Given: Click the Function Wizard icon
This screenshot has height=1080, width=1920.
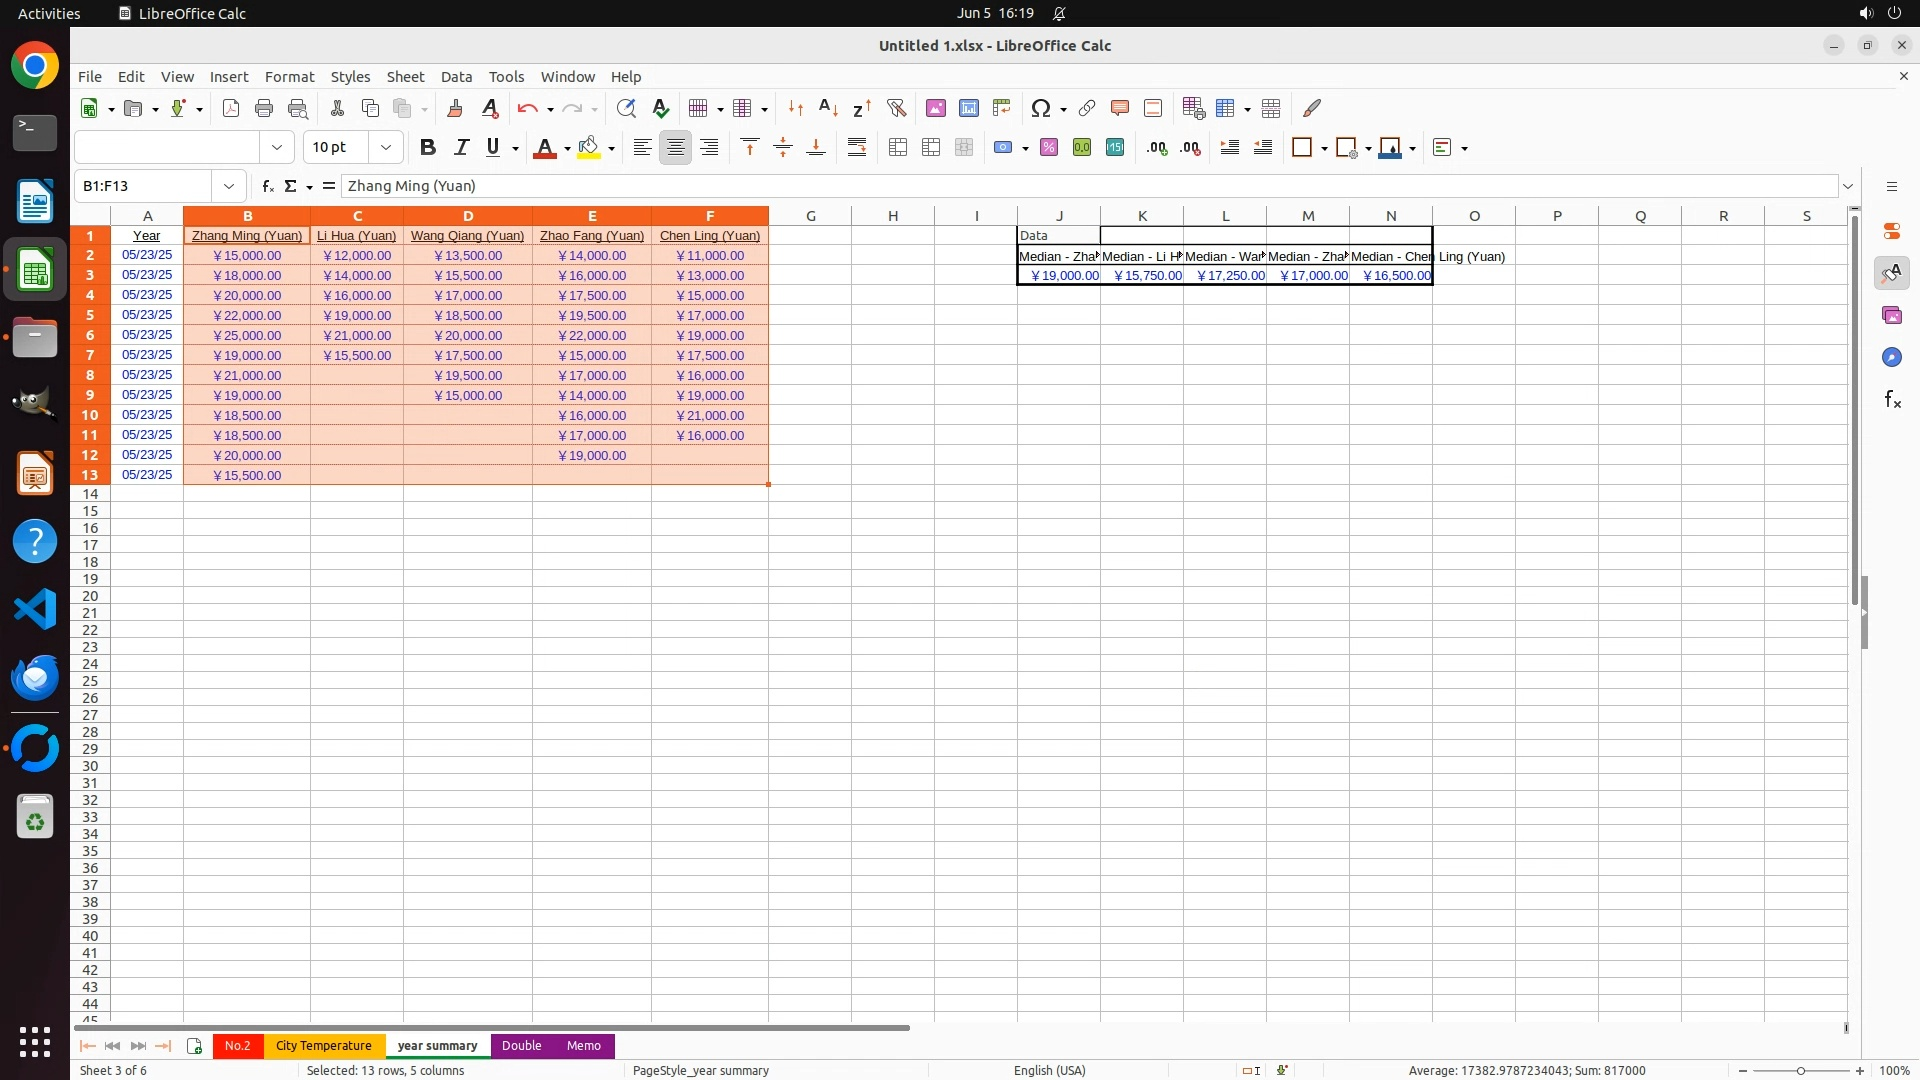Looking at the screenshot, I should [x=267, y=186].
